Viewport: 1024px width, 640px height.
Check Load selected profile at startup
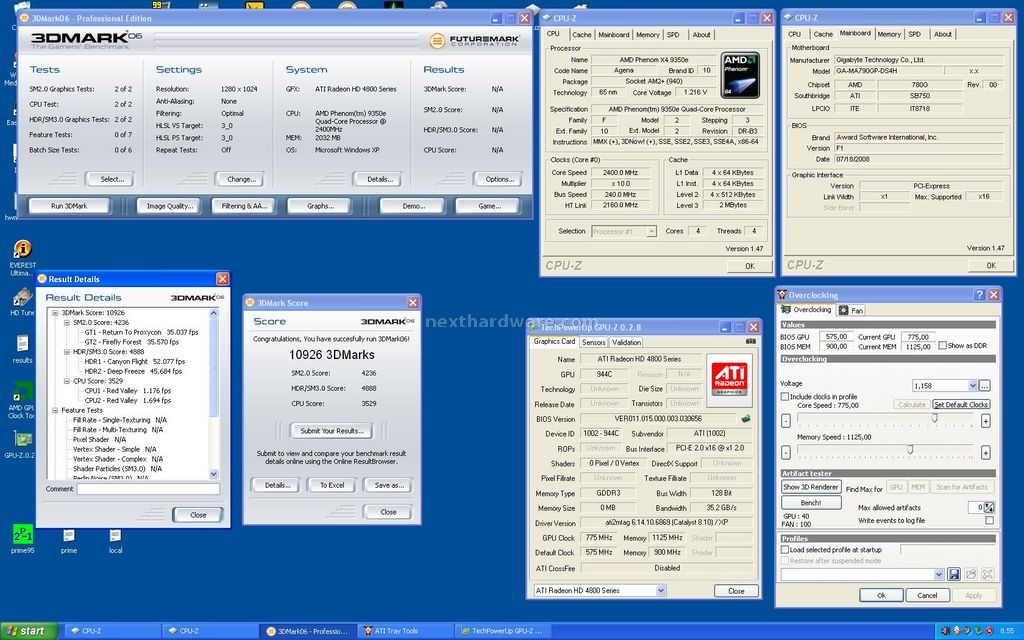pyautogui.click(x=785, y=550)
